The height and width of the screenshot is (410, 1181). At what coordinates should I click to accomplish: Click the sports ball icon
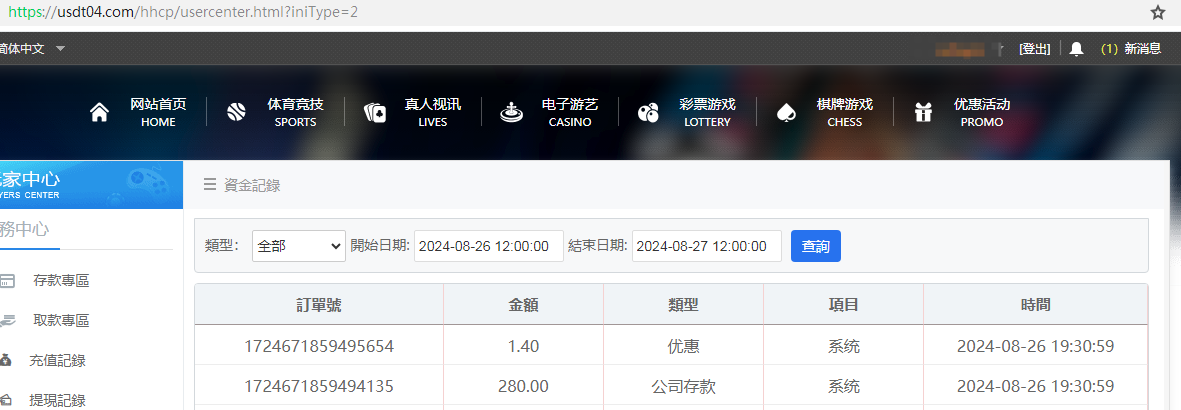[x=236, y=112]
